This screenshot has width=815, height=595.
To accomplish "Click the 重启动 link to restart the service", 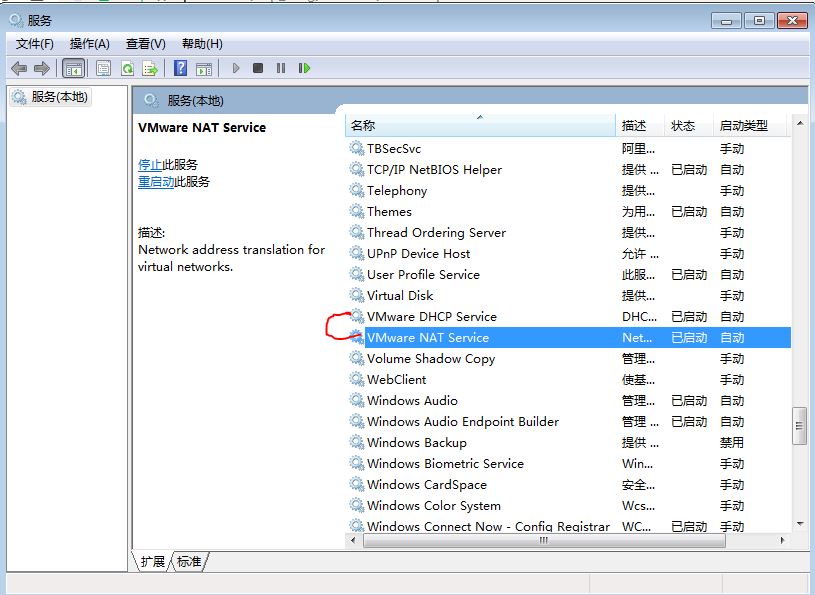I will (156, 182).
